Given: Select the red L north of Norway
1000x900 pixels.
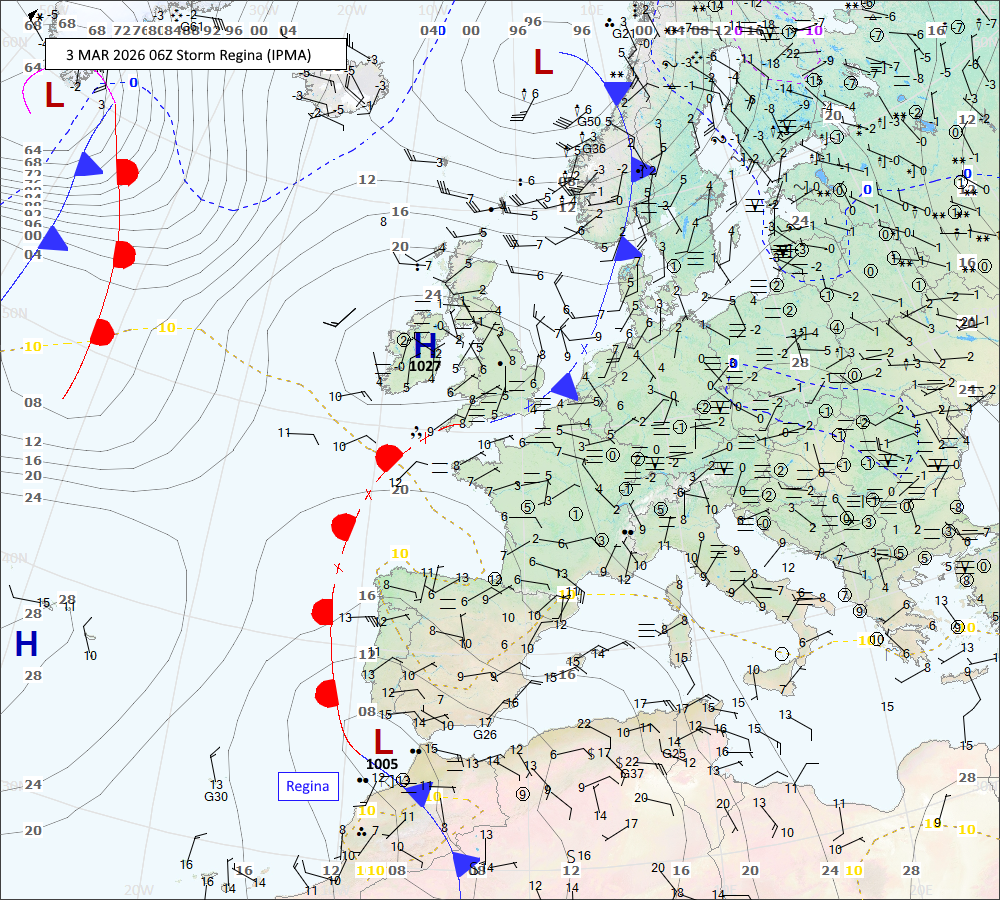Looking at the screenshot, I should pyautogui.click(x=543, y=63).
